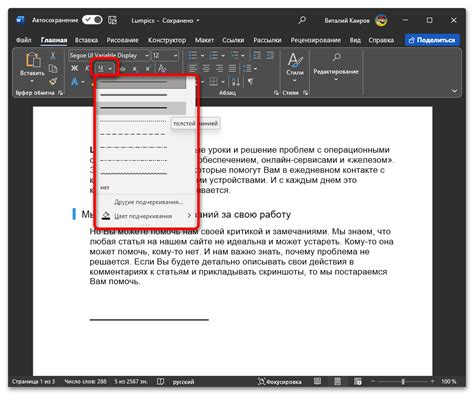Viewport: 474px width, 395px height.
Task: Click the 'Страница 1 из 3' indicator
Action: click(x=33, y=382)
